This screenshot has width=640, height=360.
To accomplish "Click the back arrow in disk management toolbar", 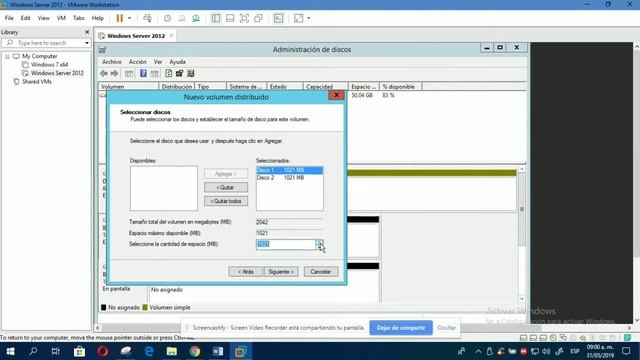I will [x=104, y=73].
